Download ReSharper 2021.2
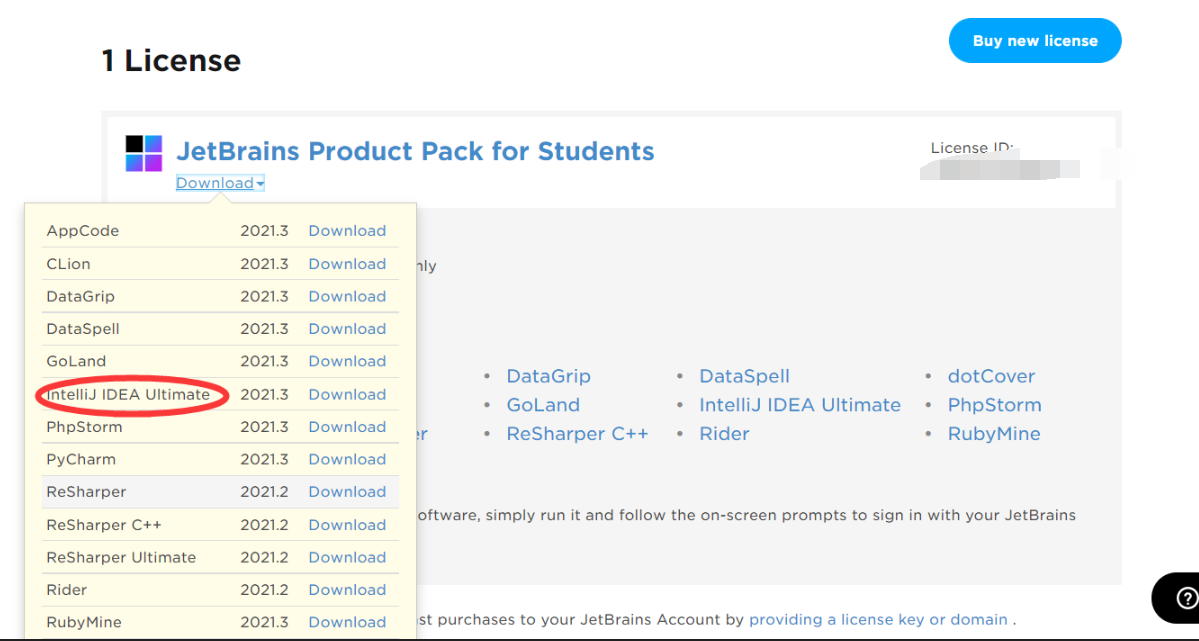 pos(347,492)
